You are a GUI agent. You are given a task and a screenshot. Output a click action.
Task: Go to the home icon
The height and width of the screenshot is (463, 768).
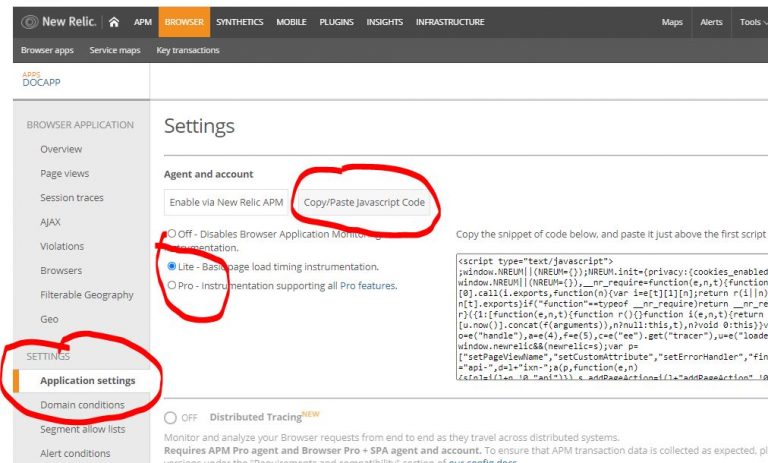(x=114, y=22)
